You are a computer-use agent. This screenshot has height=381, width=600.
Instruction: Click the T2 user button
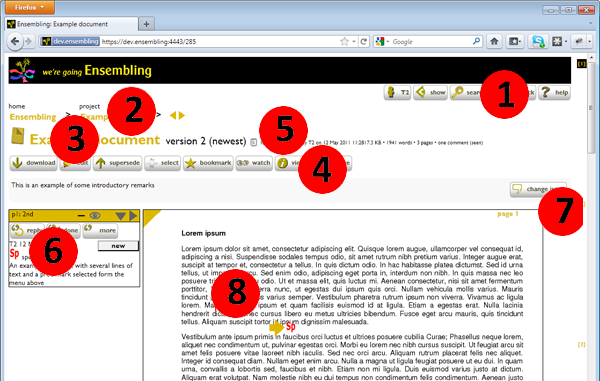pyautogui.click(x=398, y=93)
